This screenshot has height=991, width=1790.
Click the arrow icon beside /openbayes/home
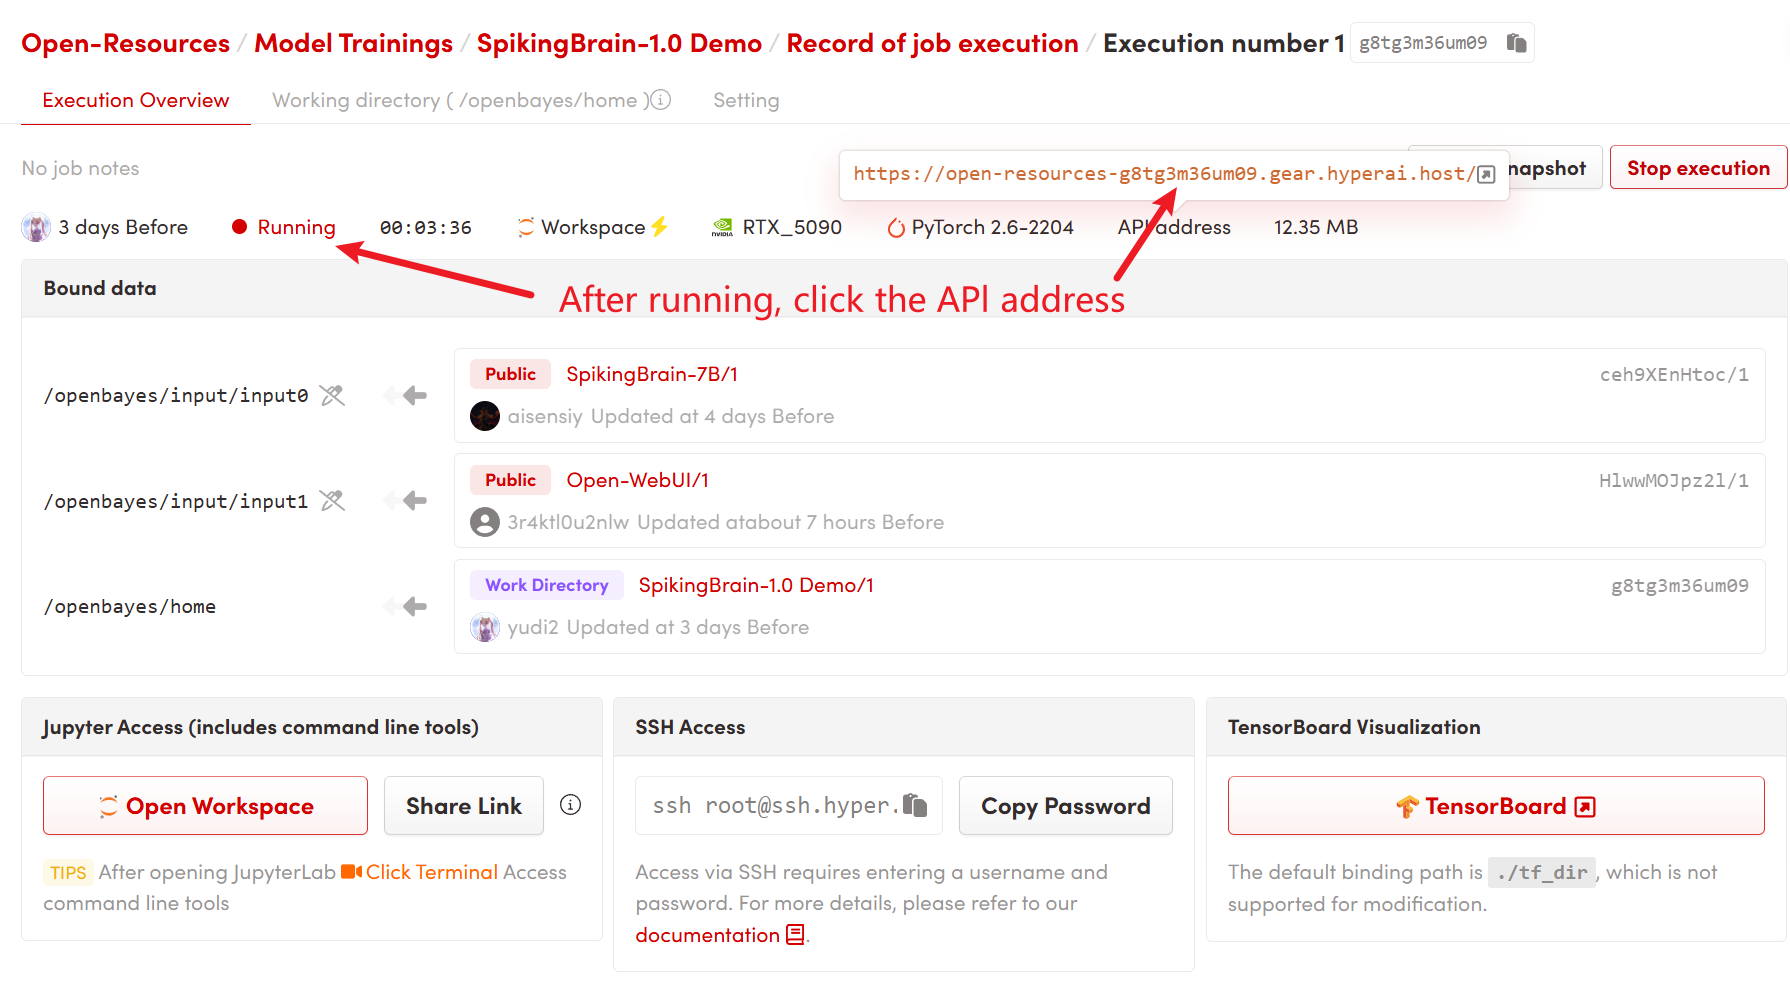tap(413, 607)
